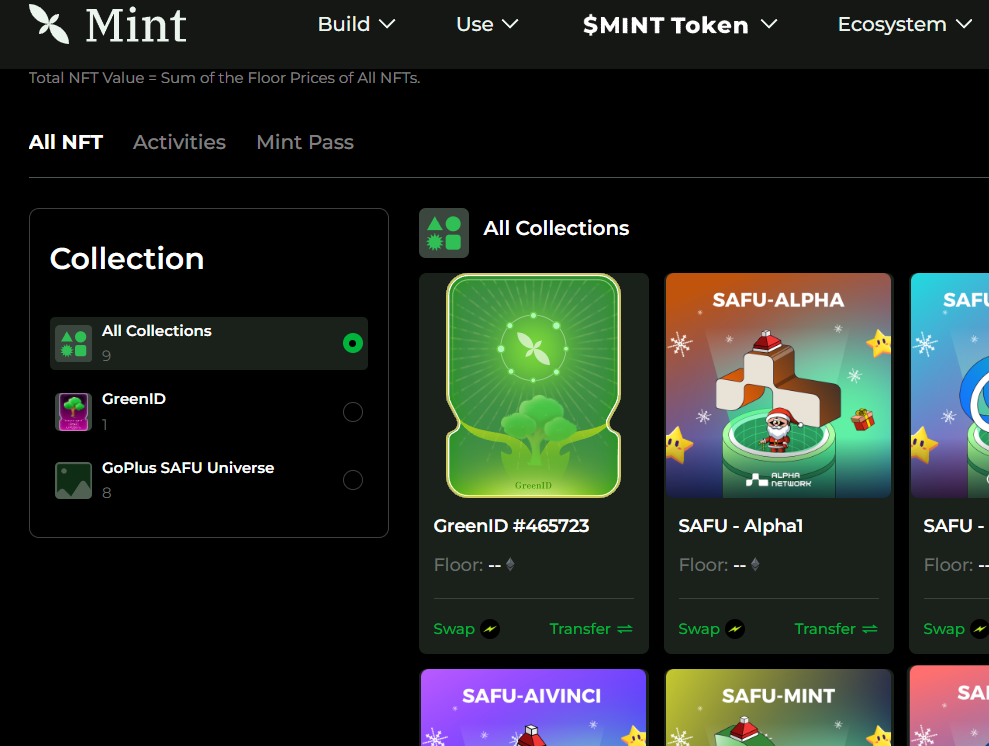Viewport: 989px width, 746px height.
Task: Select the All Collections radio button
Action: pyautogui.click(x=353, y=343)
